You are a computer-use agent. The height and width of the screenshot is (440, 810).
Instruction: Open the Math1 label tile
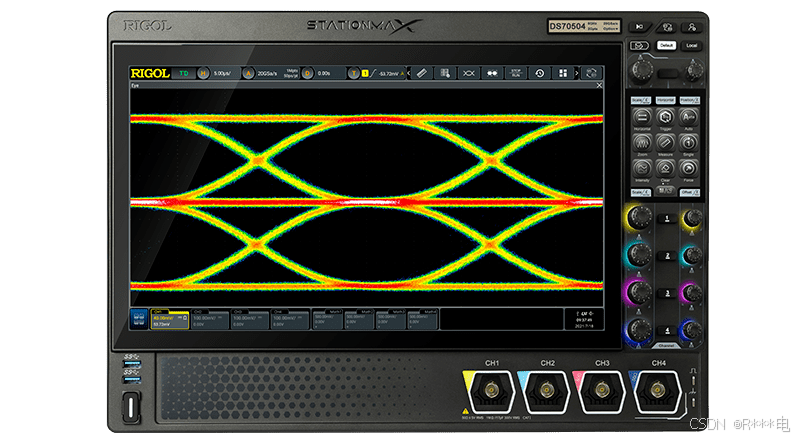click(x=328, y=319)
